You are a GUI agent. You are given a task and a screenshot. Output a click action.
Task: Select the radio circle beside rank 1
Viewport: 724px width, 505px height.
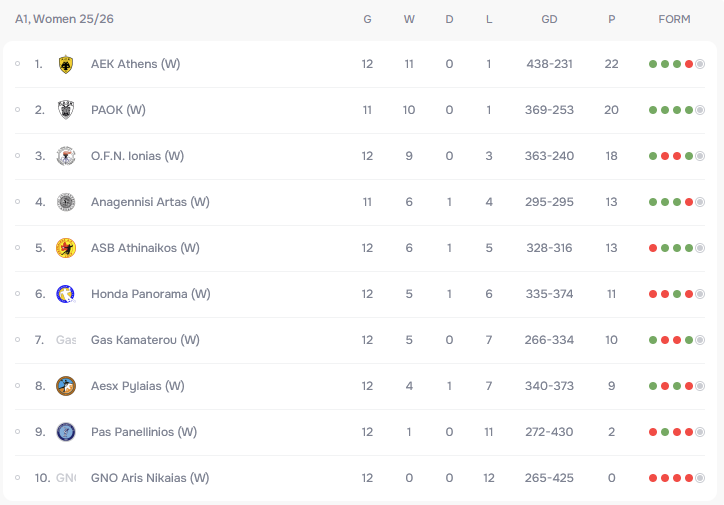18,64
